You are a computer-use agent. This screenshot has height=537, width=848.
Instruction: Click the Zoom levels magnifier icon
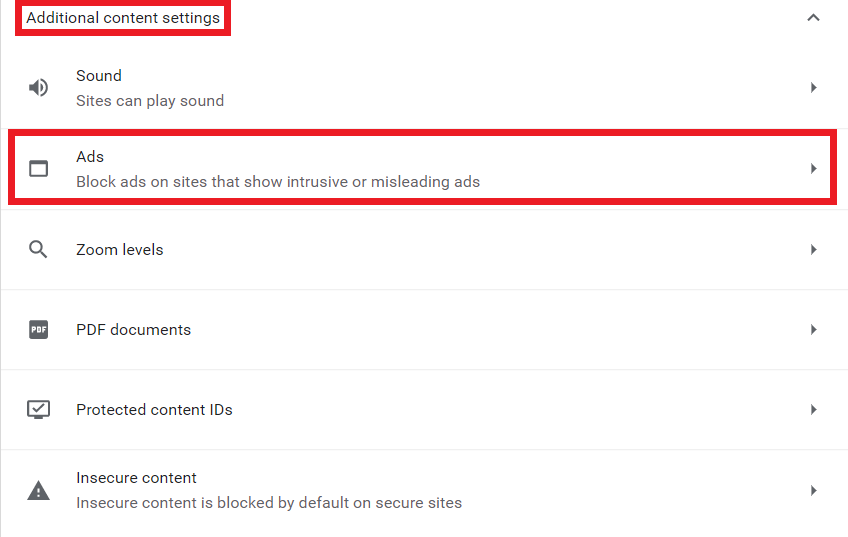[38, 249]
